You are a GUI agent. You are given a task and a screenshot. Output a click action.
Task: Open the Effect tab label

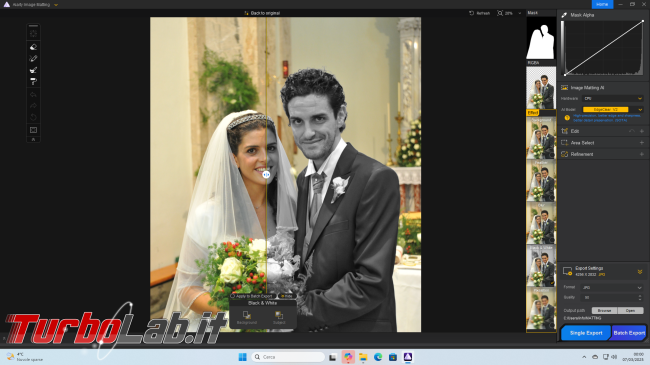[533, 113]
